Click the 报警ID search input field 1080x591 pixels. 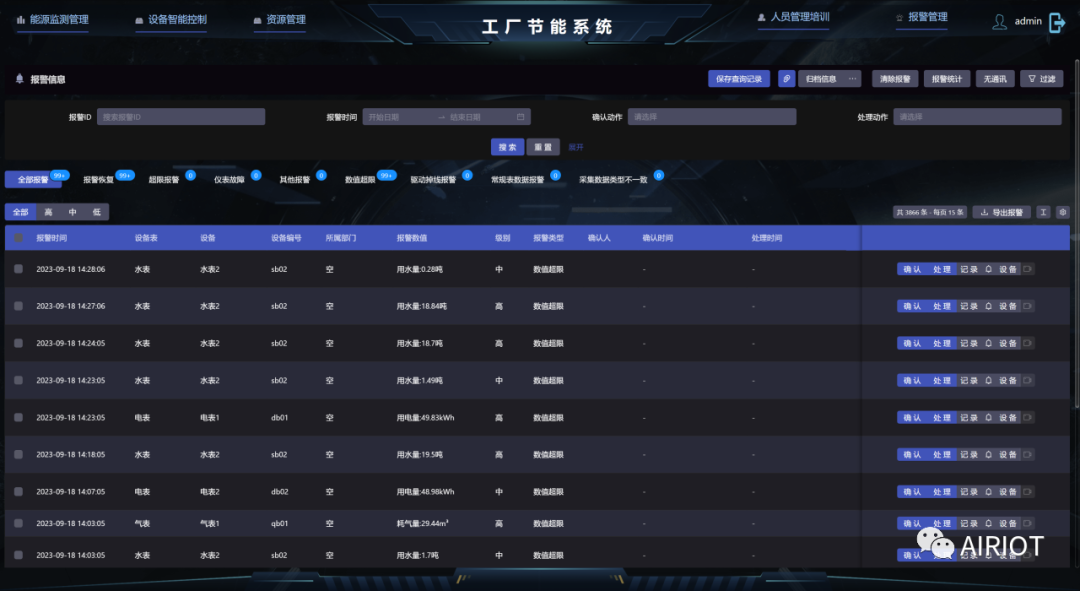(x=181, y=117)
